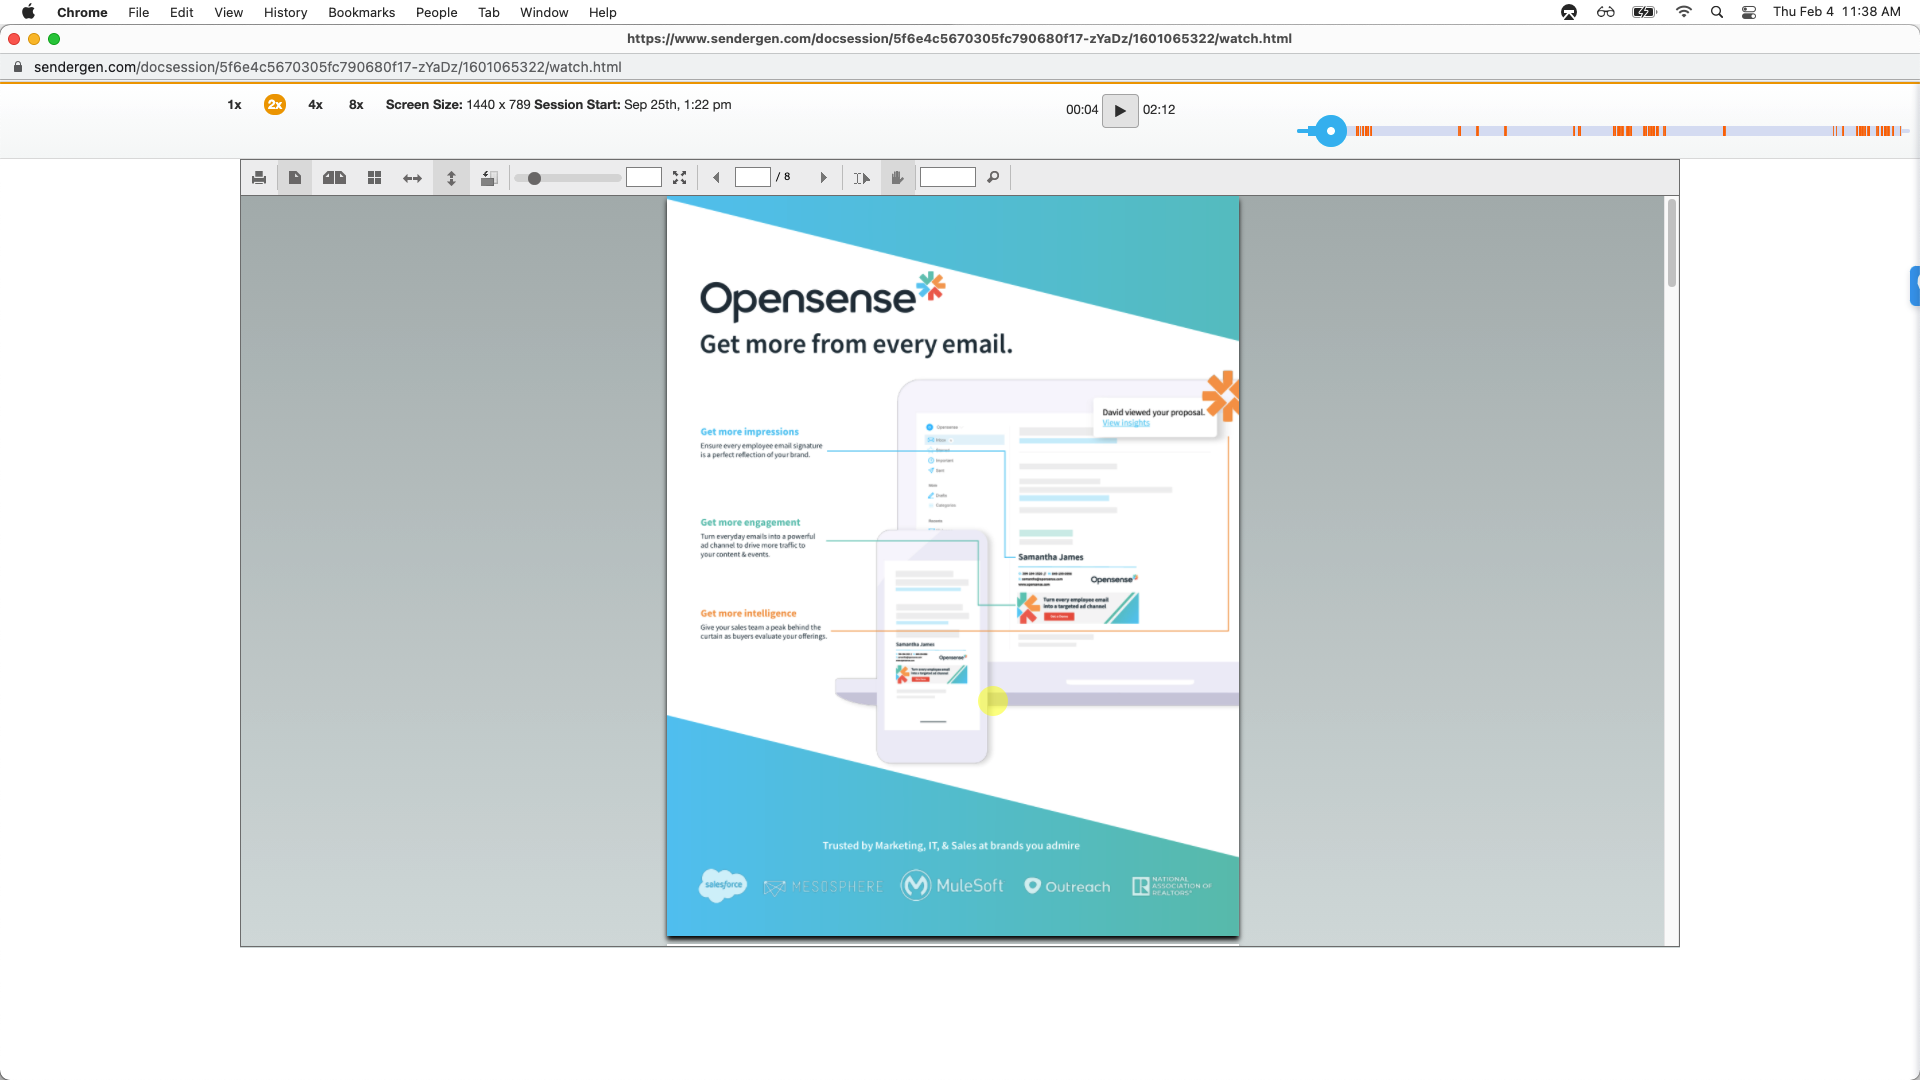Click the zoom percentage input field
This screenshot has width=1920, height=1080.
click(644, 178)
